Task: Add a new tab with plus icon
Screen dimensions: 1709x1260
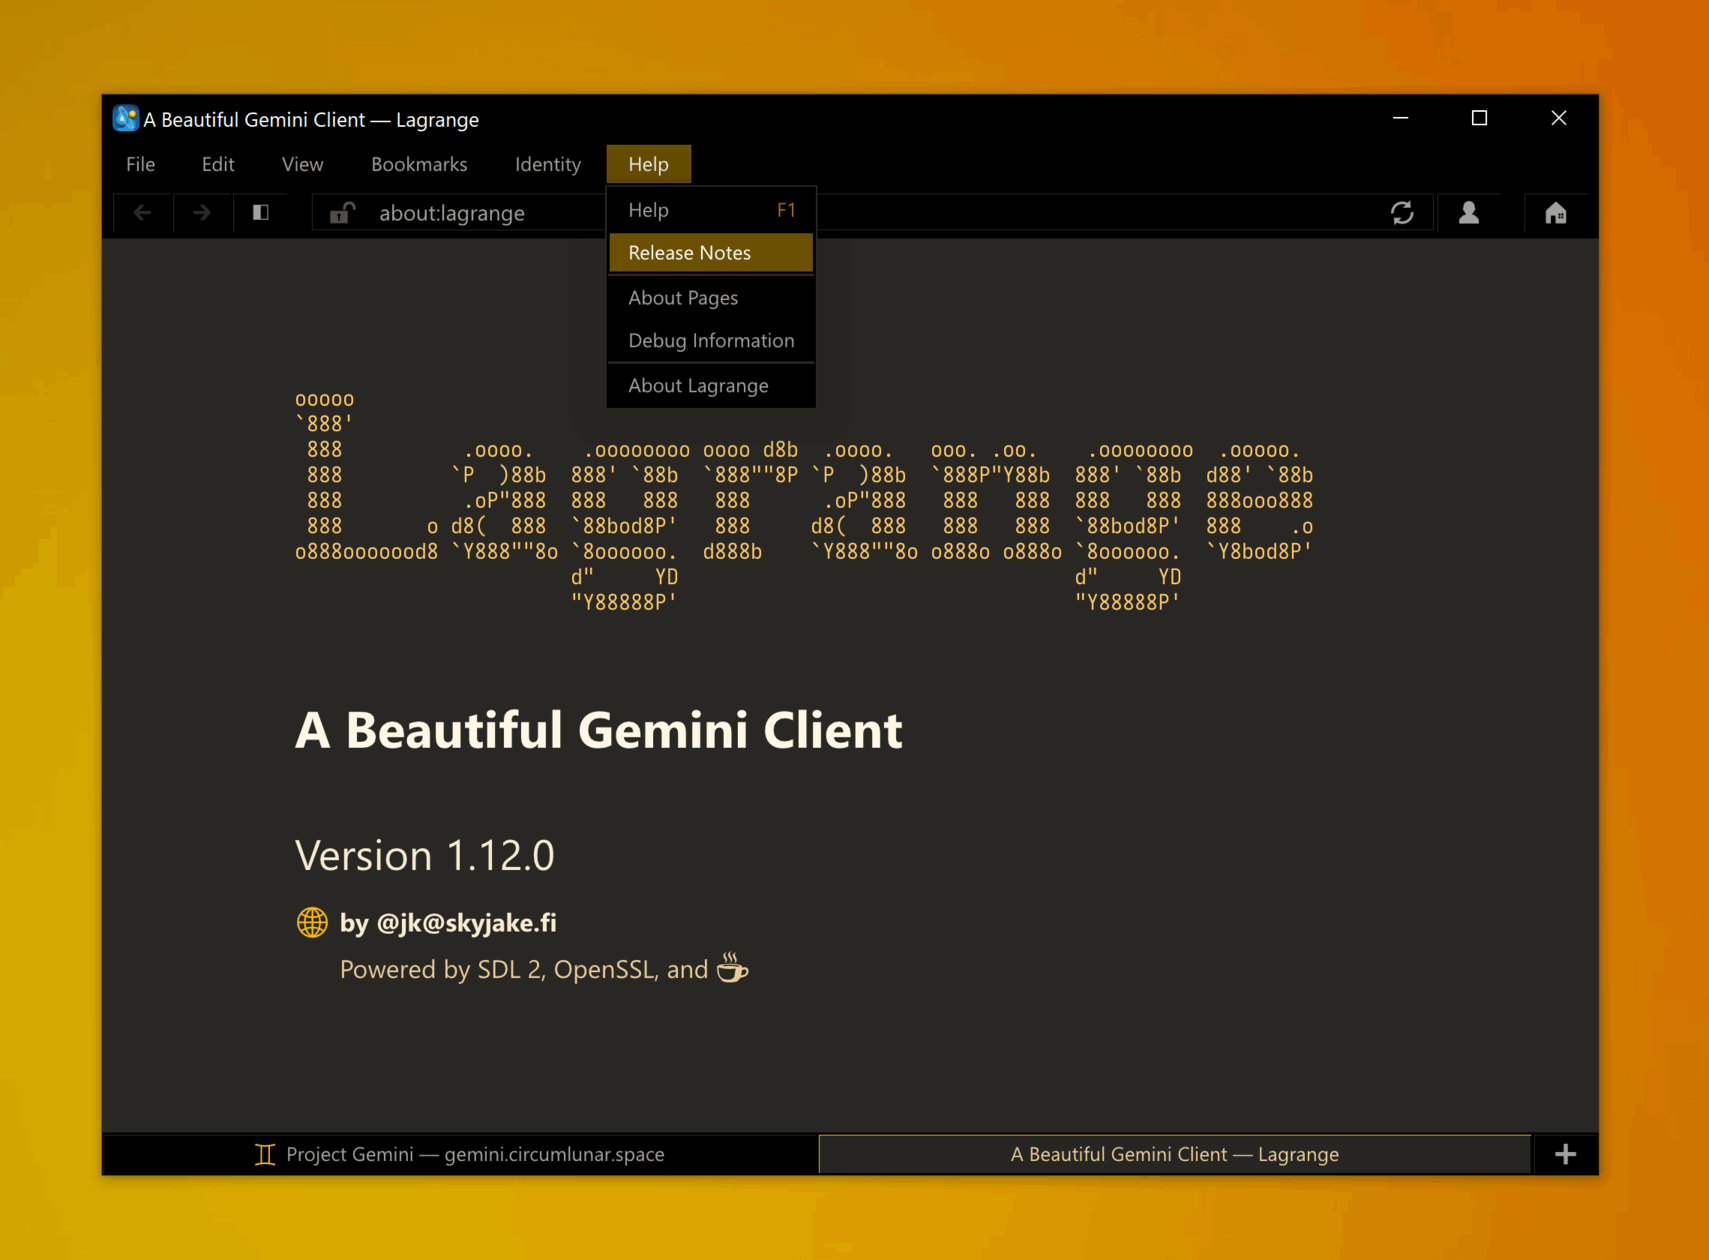Action: click(1566, 1154)
